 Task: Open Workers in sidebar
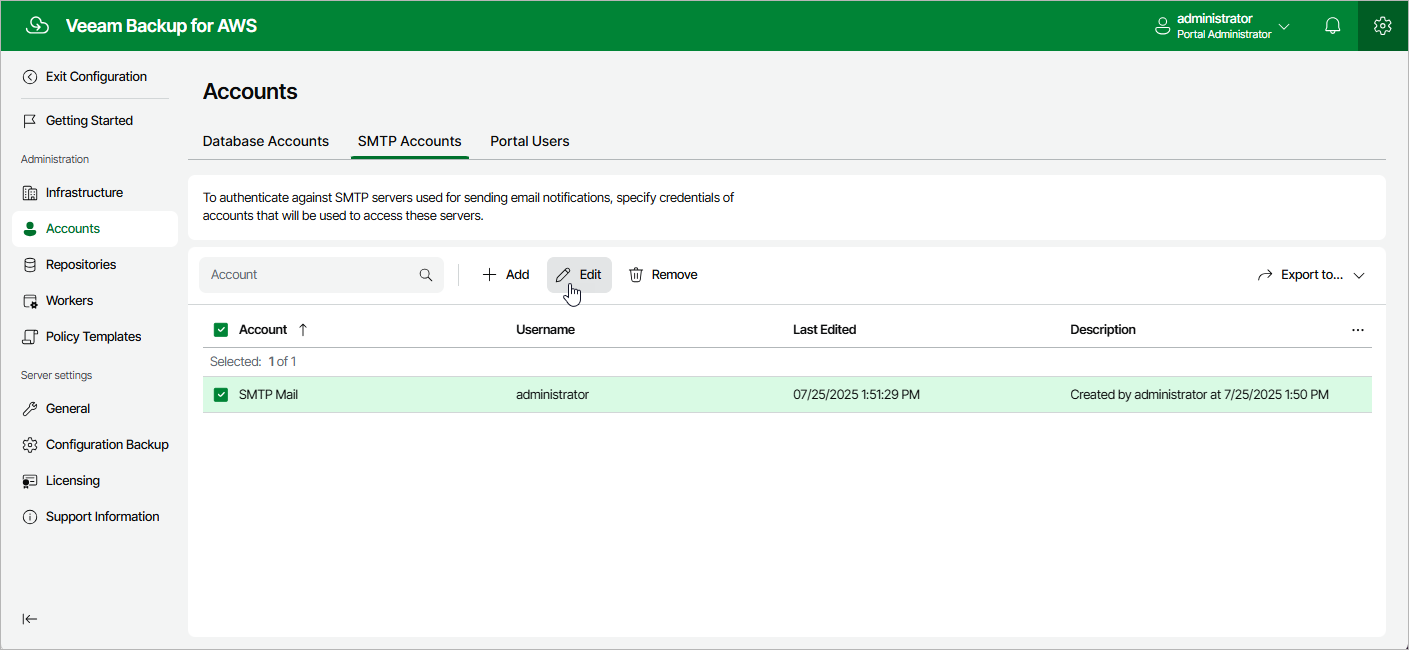click(69, 301)
